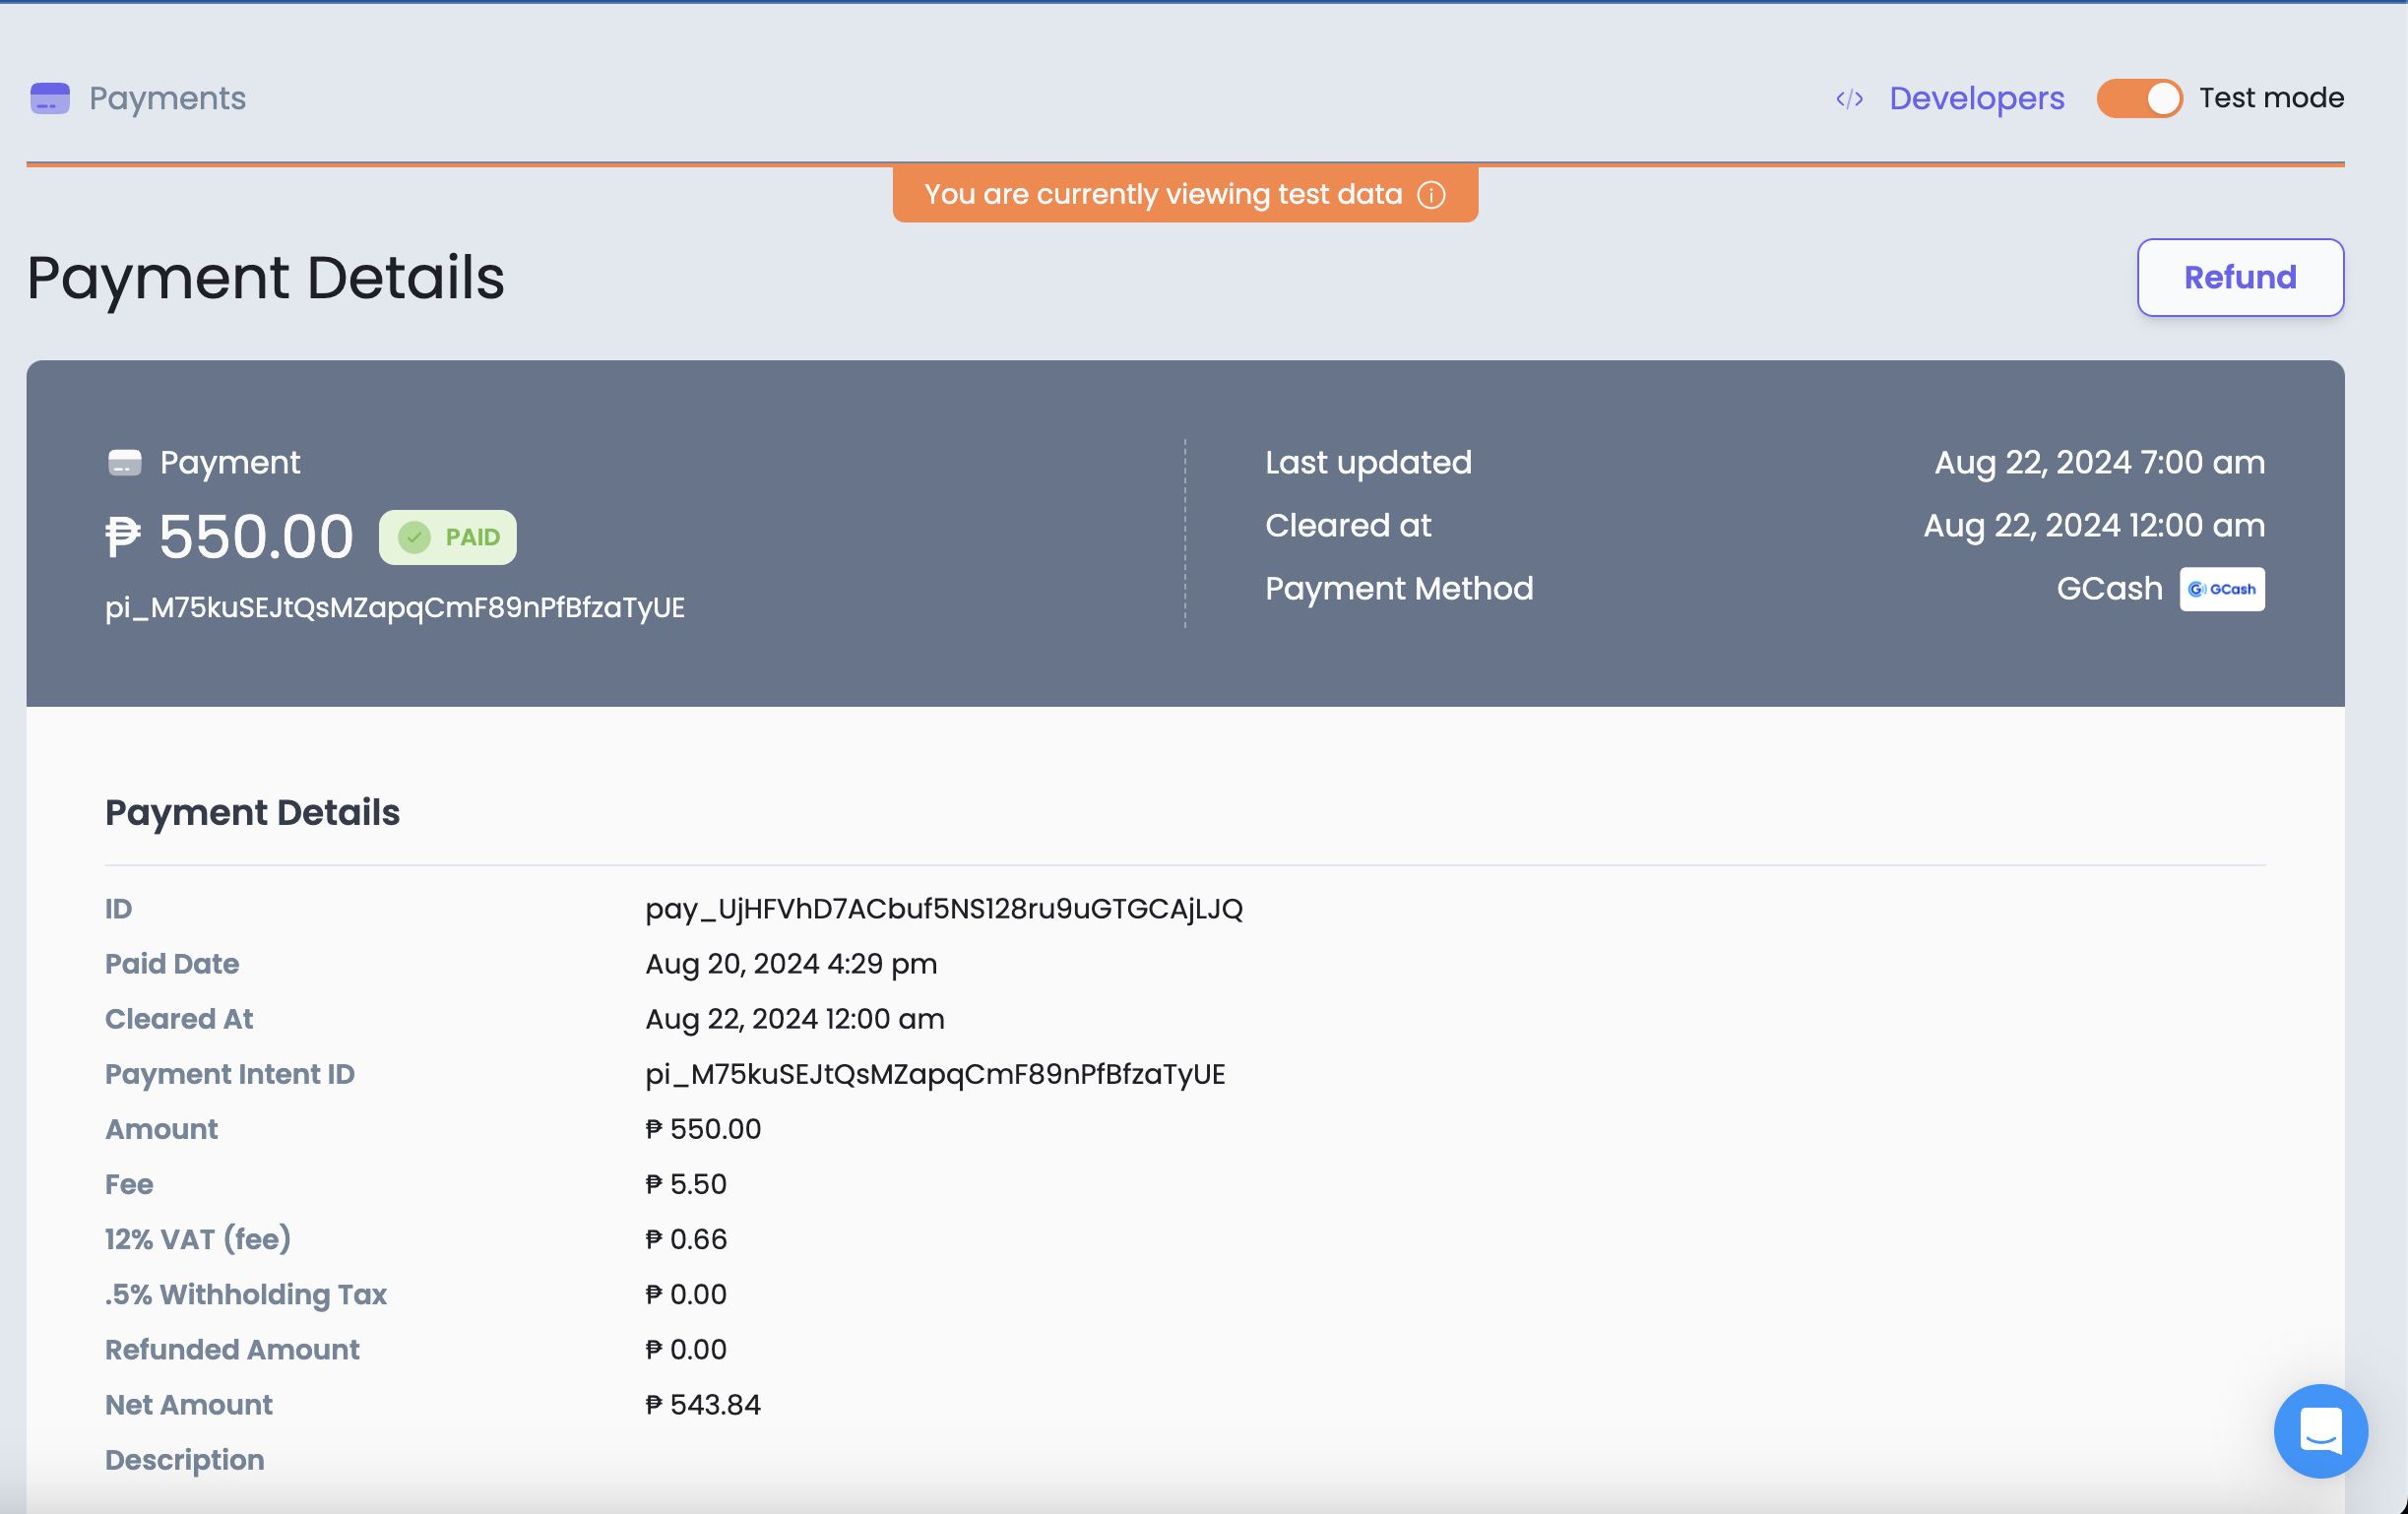Select the pay_ ID value text
Viewport: 2408px width, 1514px height.
(943, 909)
